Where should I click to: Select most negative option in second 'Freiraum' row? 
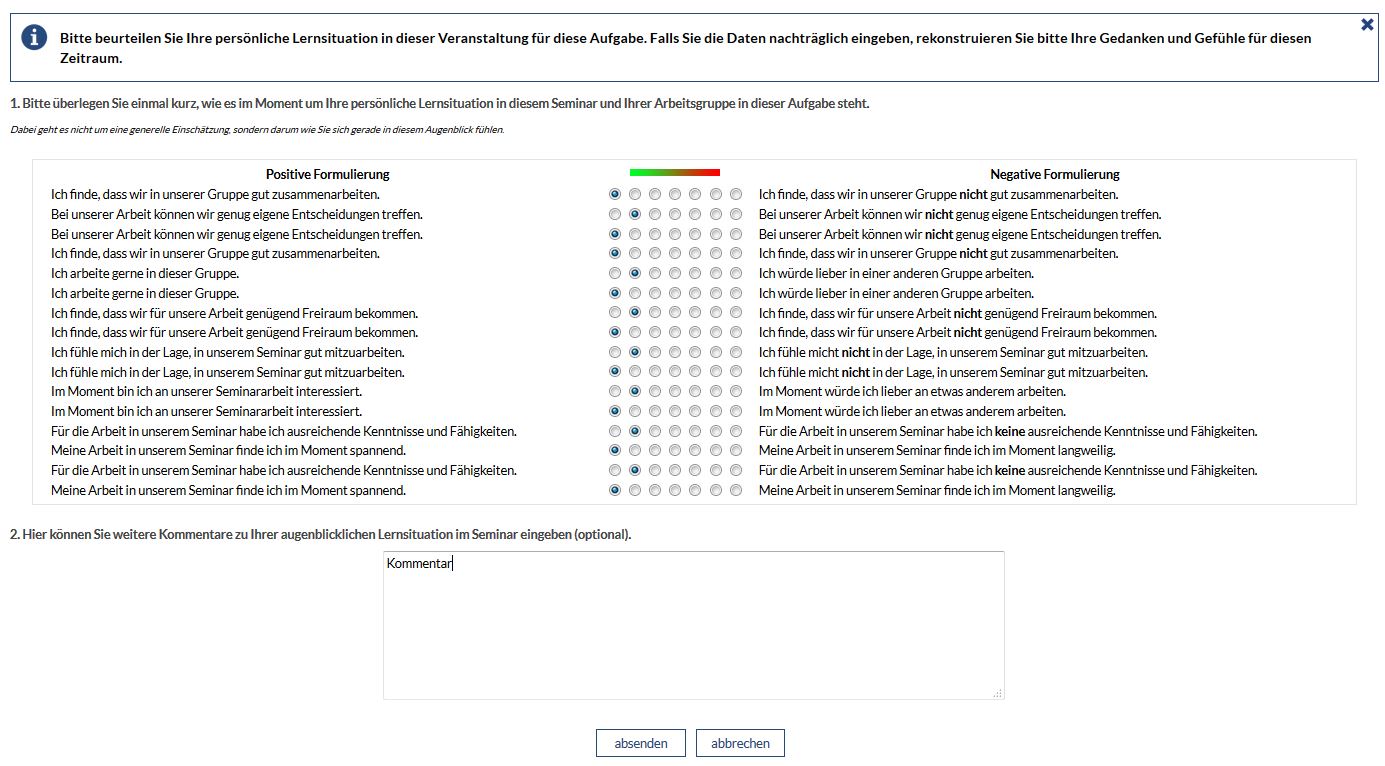(736, 332)
